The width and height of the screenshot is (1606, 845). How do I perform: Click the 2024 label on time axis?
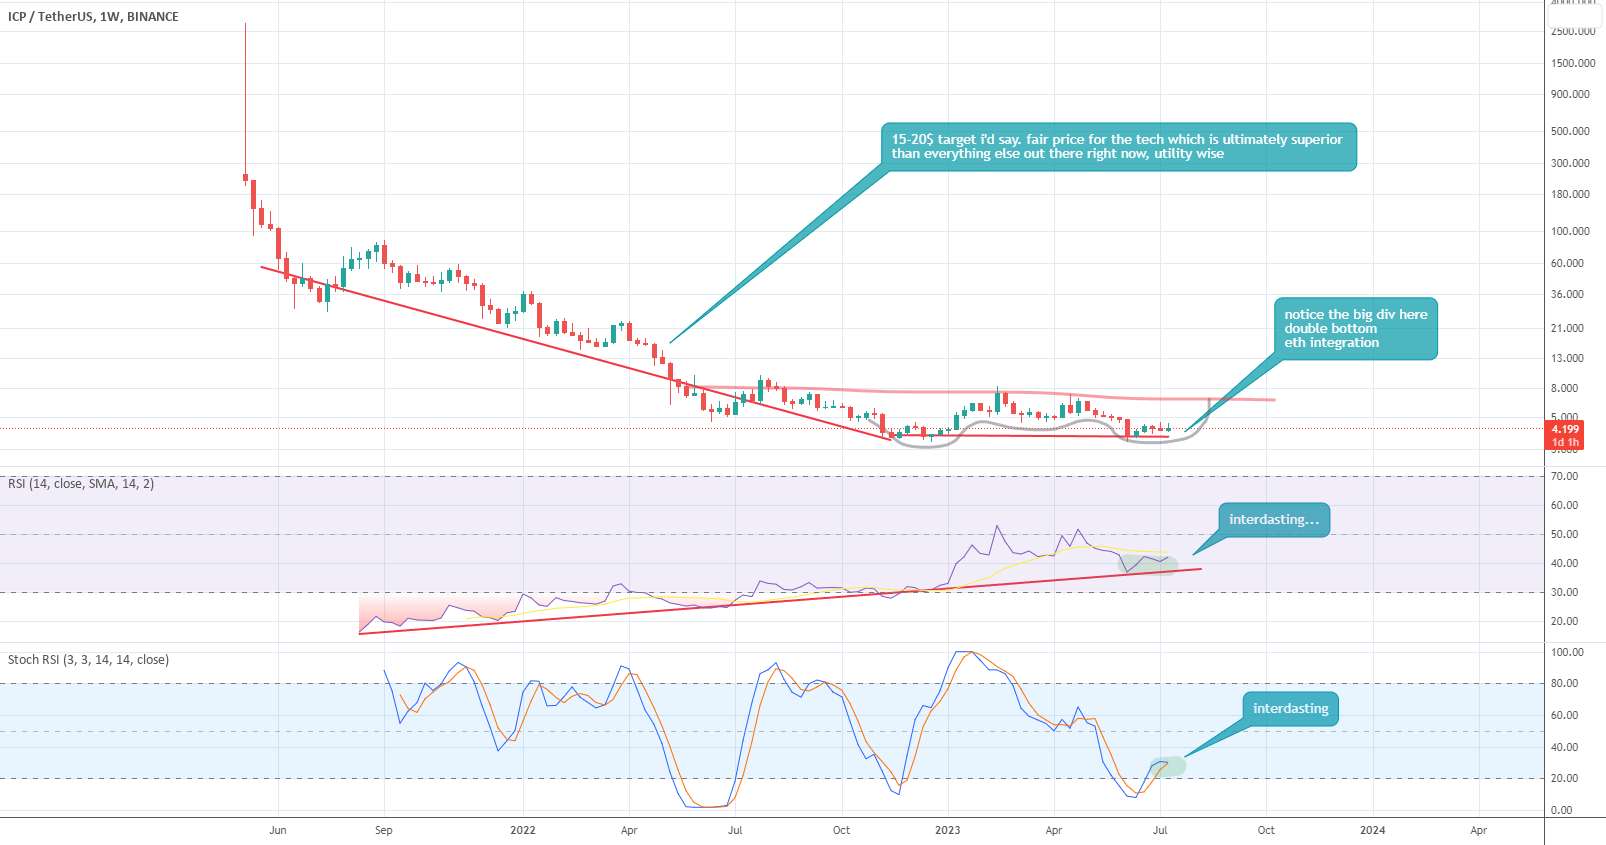(x=1373, y=830)
